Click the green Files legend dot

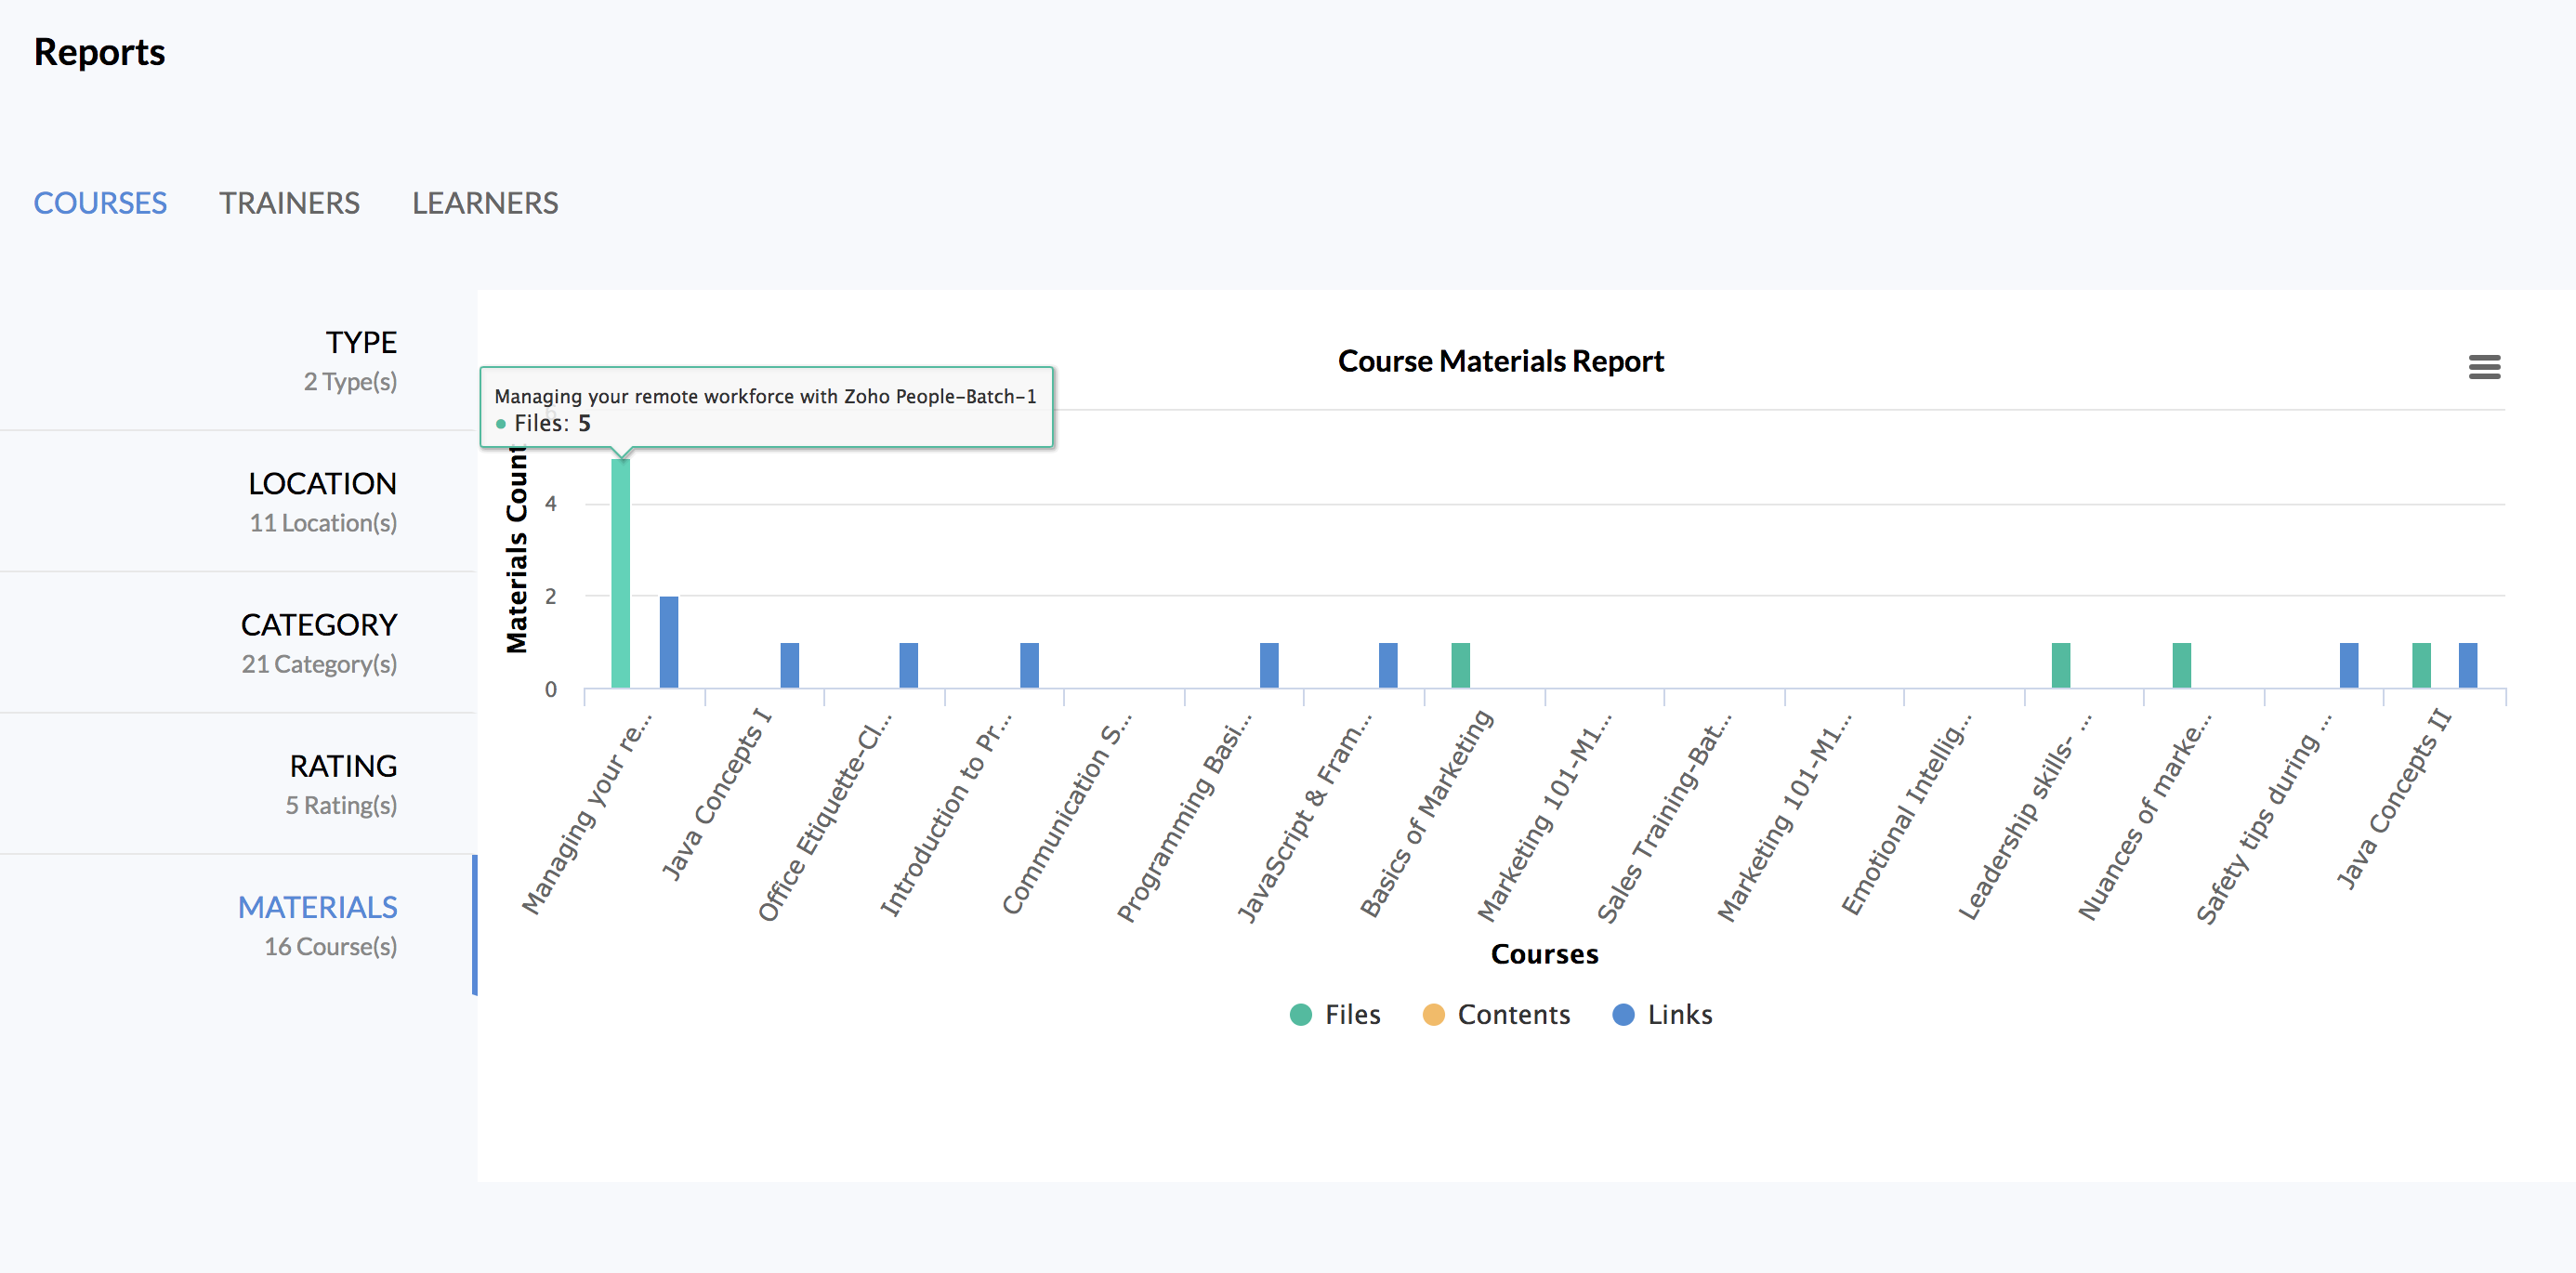(1300, 1014)
